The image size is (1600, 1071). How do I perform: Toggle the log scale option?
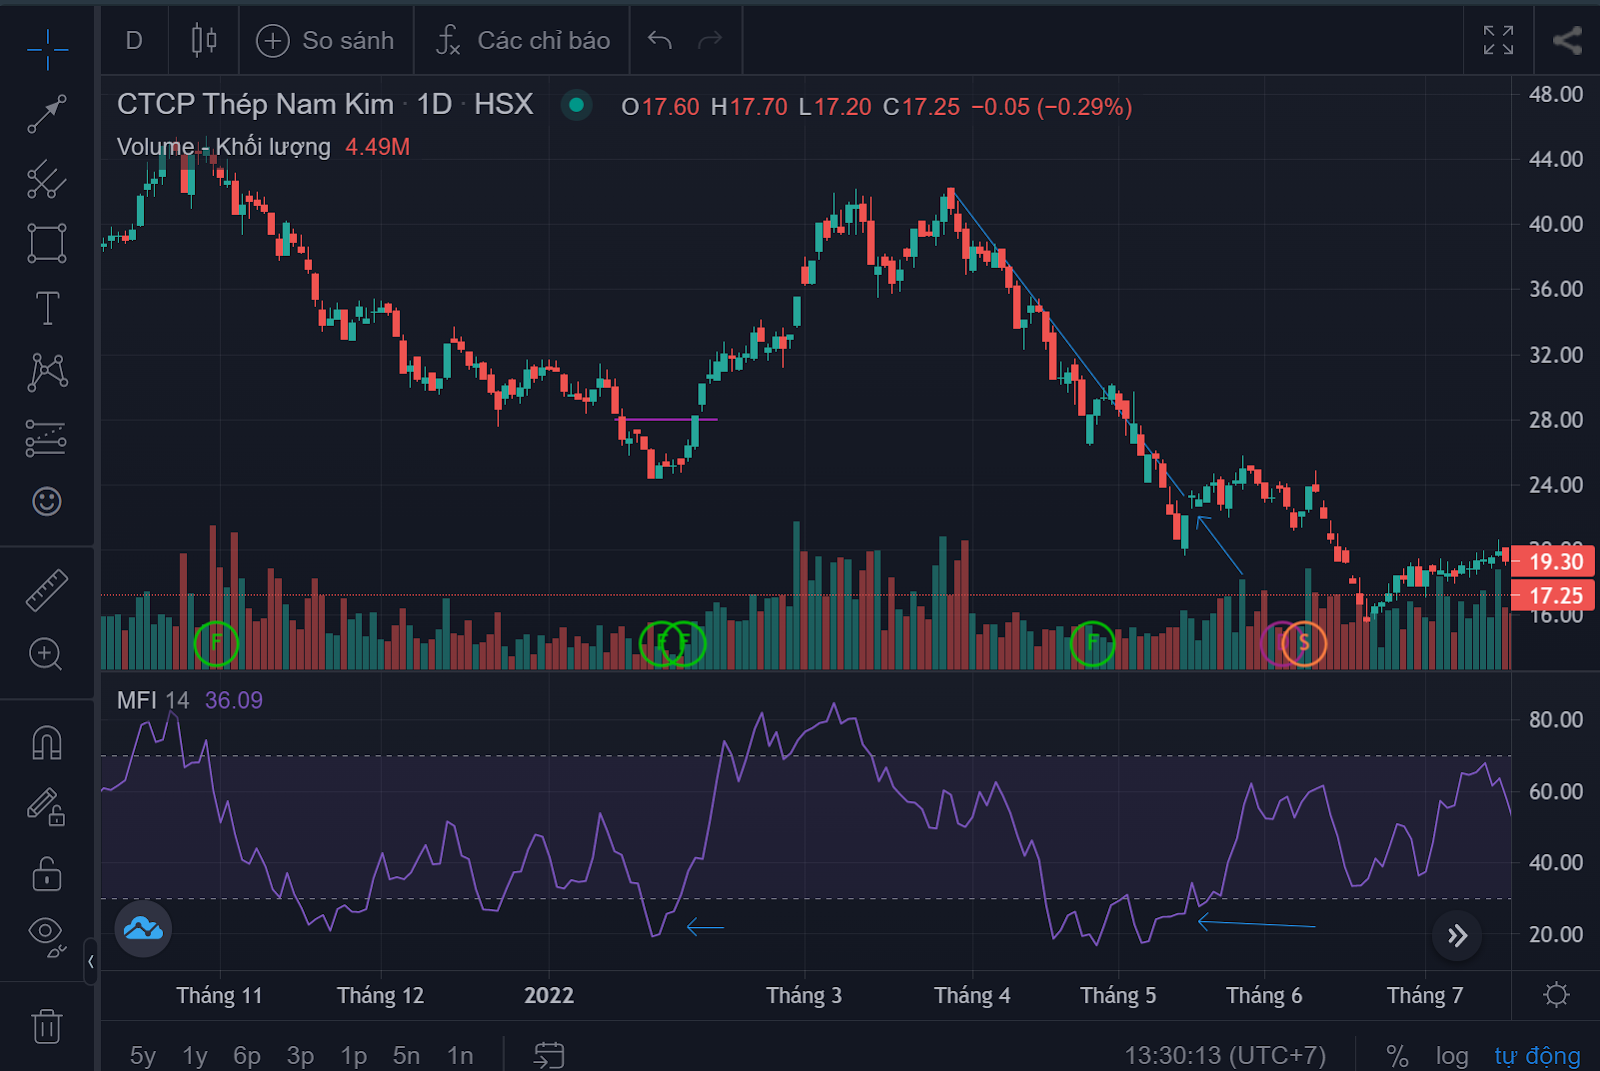1451,1055
